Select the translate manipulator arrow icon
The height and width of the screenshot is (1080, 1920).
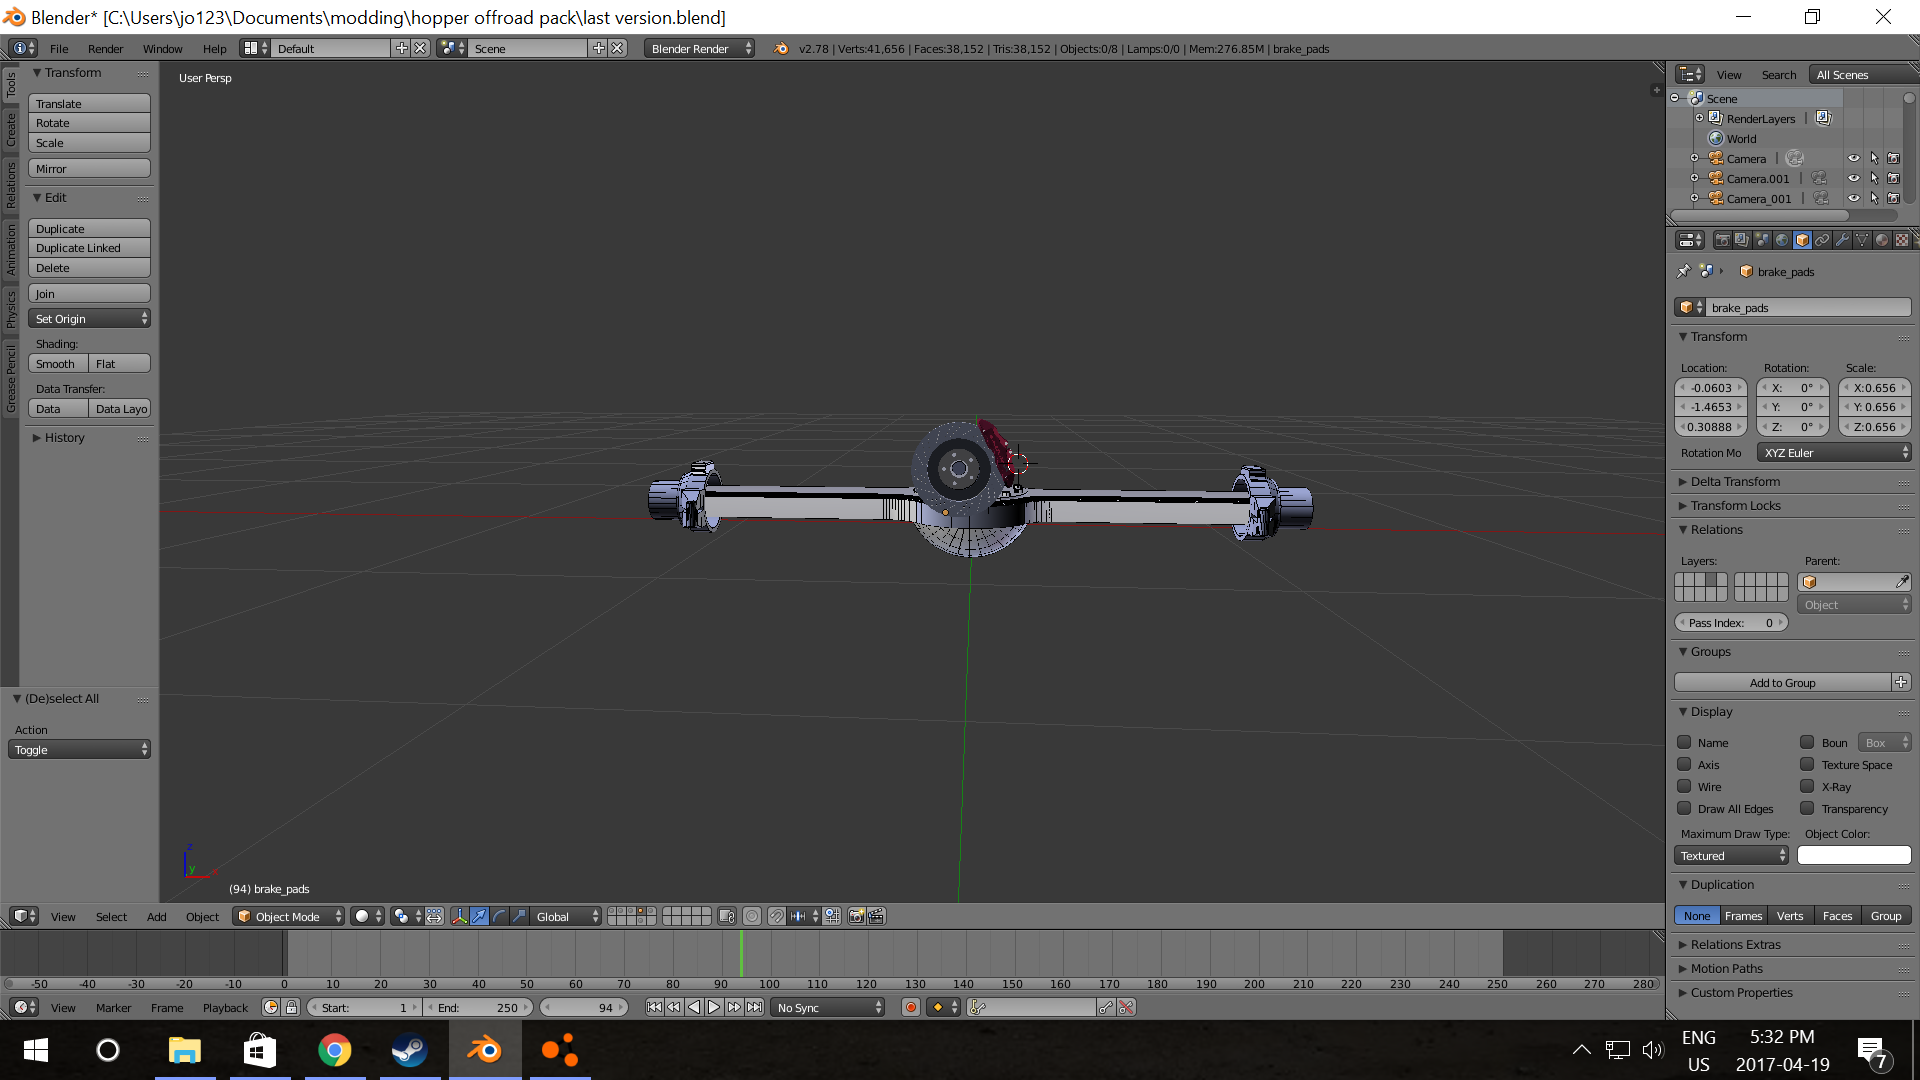(479, 916)
